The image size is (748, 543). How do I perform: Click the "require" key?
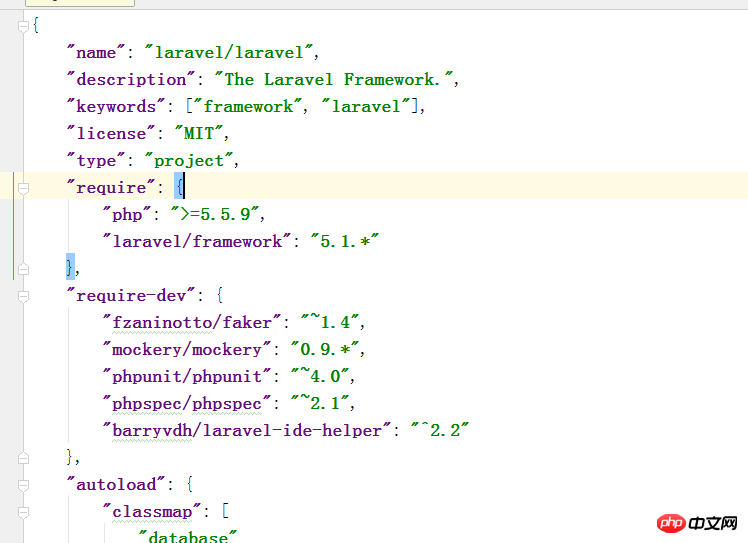[x=111, y=187]
